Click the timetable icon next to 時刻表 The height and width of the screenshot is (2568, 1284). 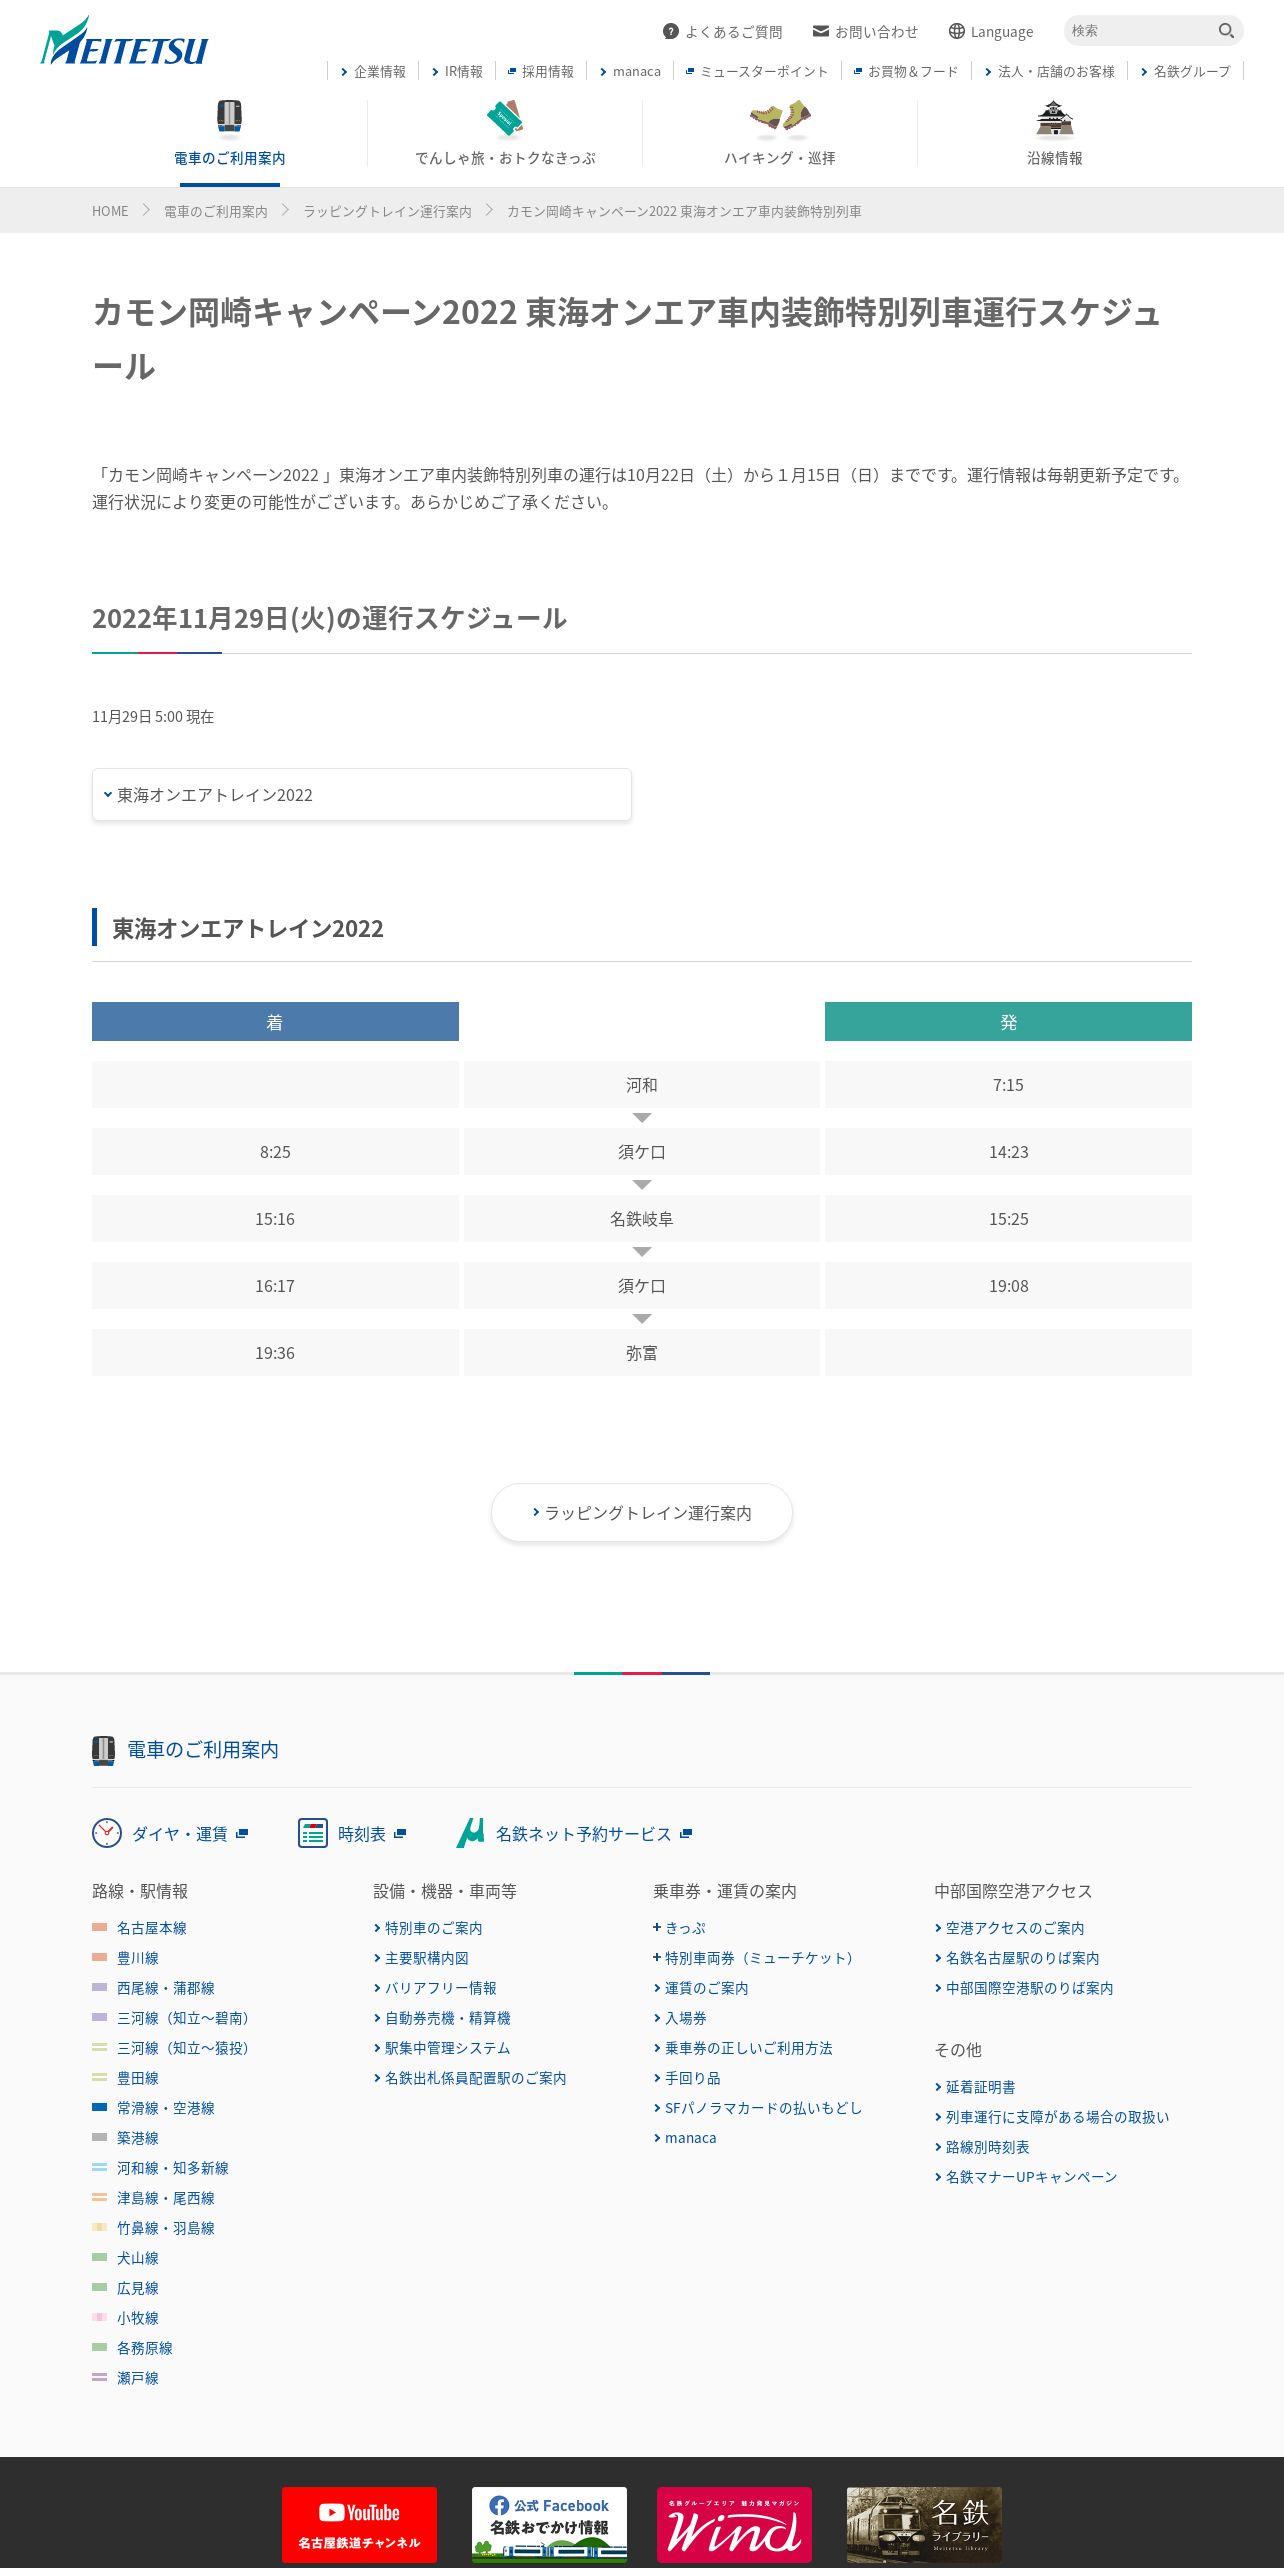click(x=313, y=1833)
